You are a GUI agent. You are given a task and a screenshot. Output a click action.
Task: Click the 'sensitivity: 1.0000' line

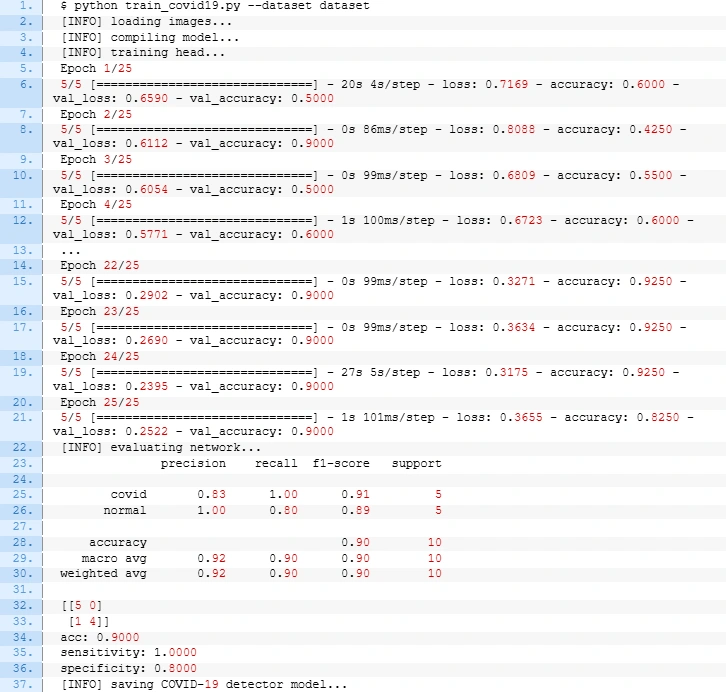pyautogui.click(x=128, y=653)
